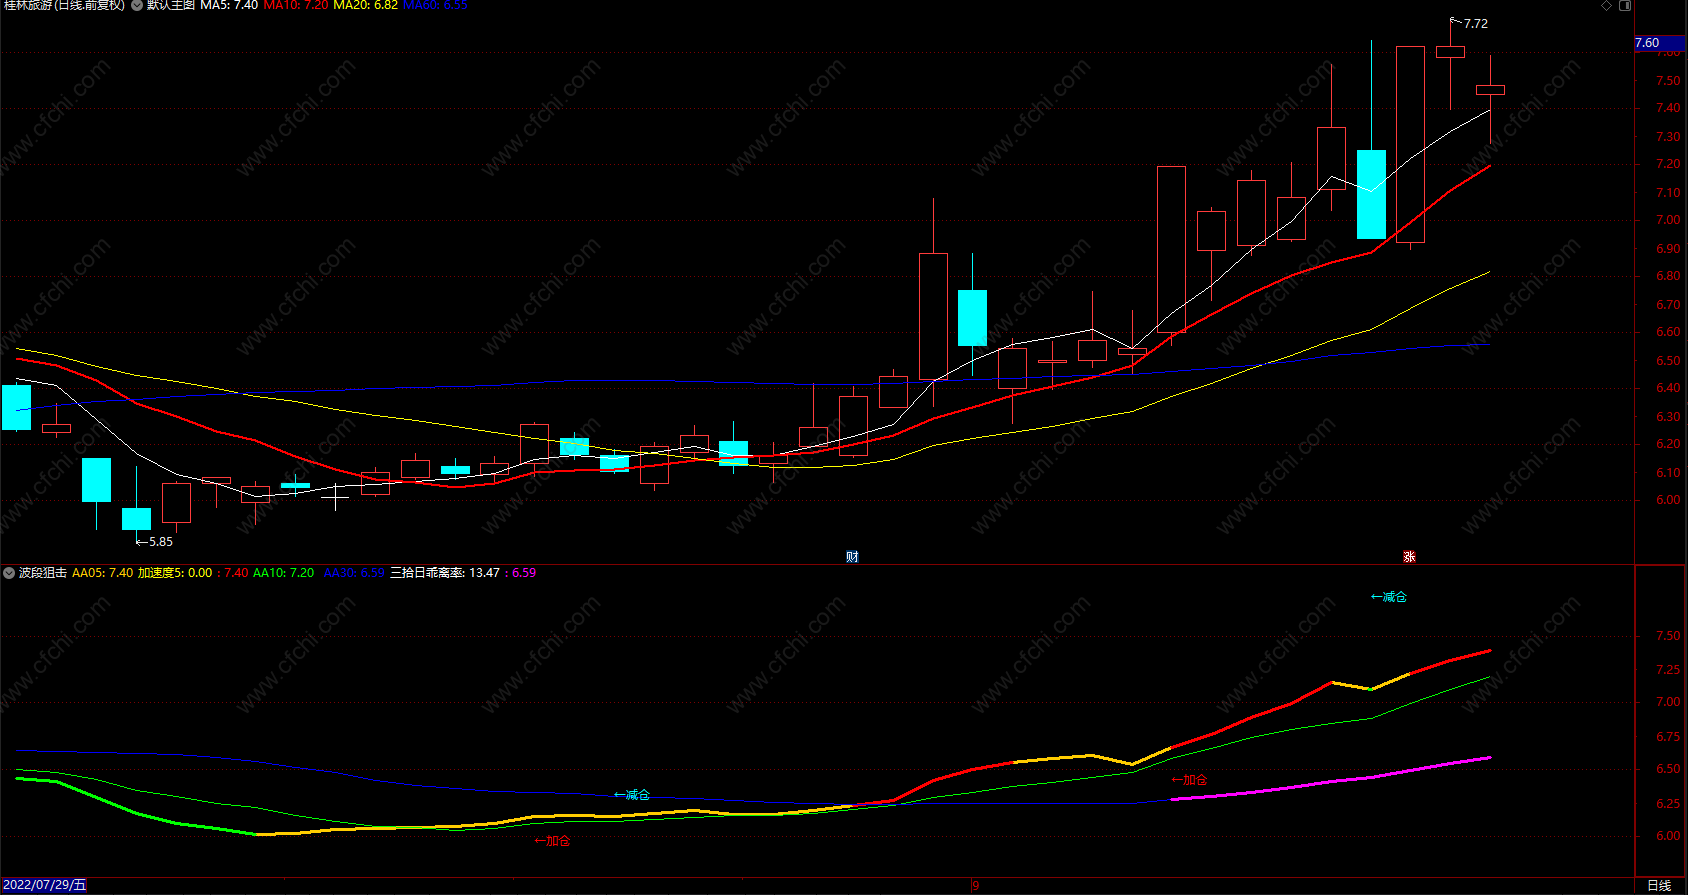Click the 波段狙击 indicator name
Viewport: 1688px width, 895px height.
tap(43, 573)
